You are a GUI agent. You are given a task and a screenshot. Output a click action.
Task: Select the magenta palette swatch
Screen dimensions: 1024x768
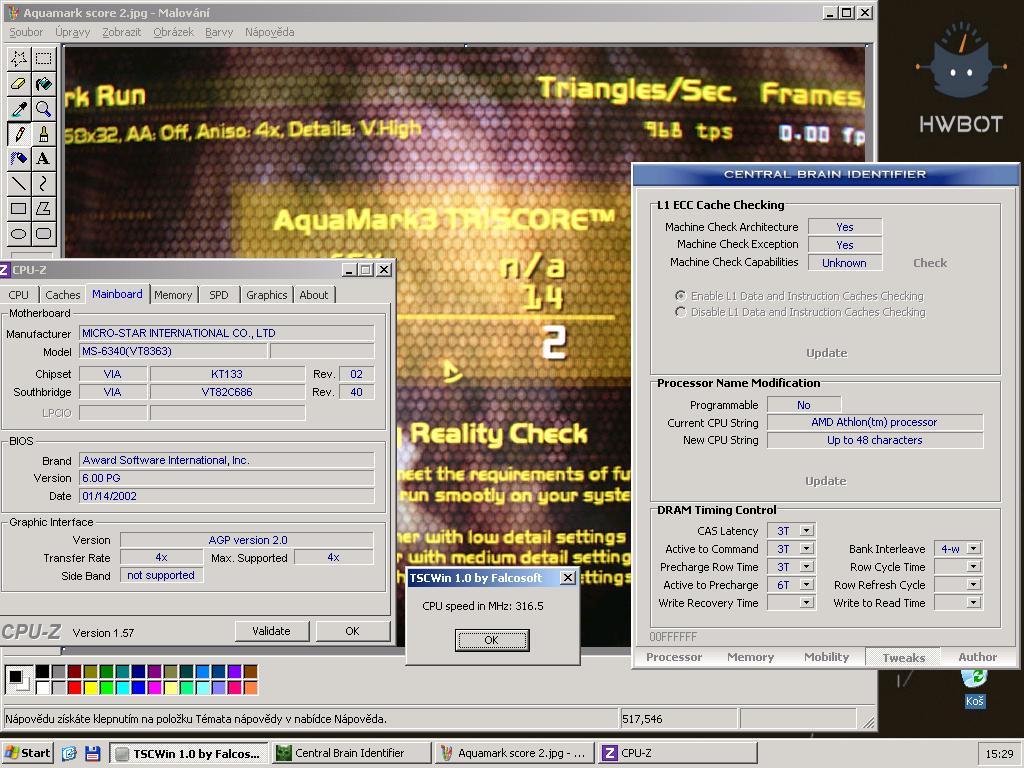(x=154, y=686)
